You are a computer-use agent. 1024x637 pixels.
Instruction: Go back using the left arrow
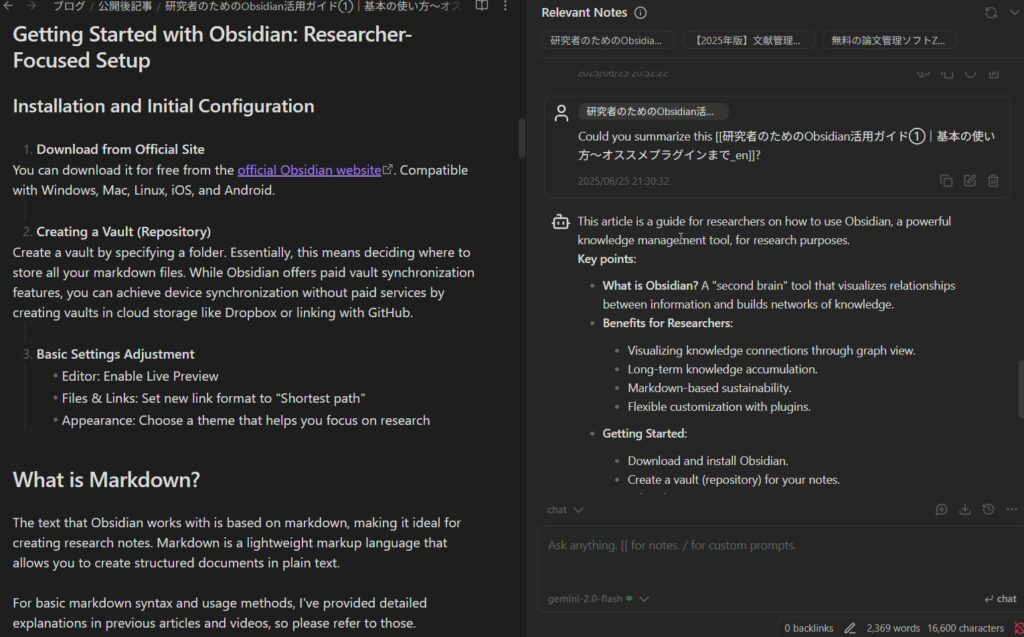[8, 6]
